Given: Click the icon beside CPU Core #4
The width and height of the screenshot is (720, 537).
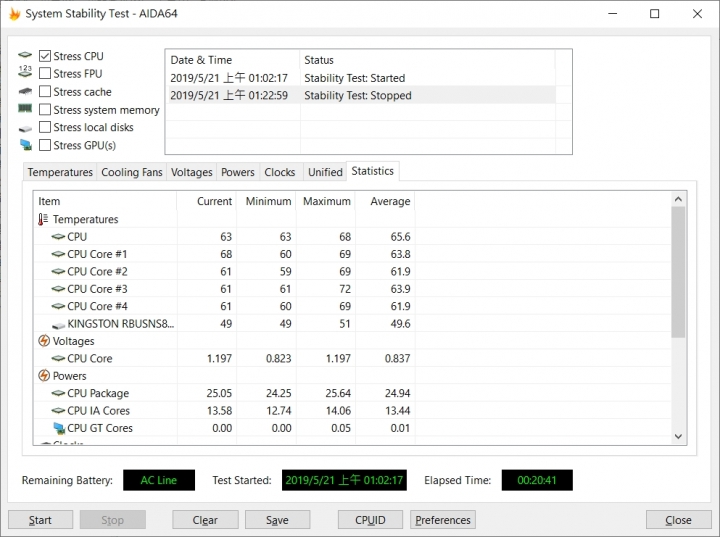Looking at the screenshot, I should 58,306.
